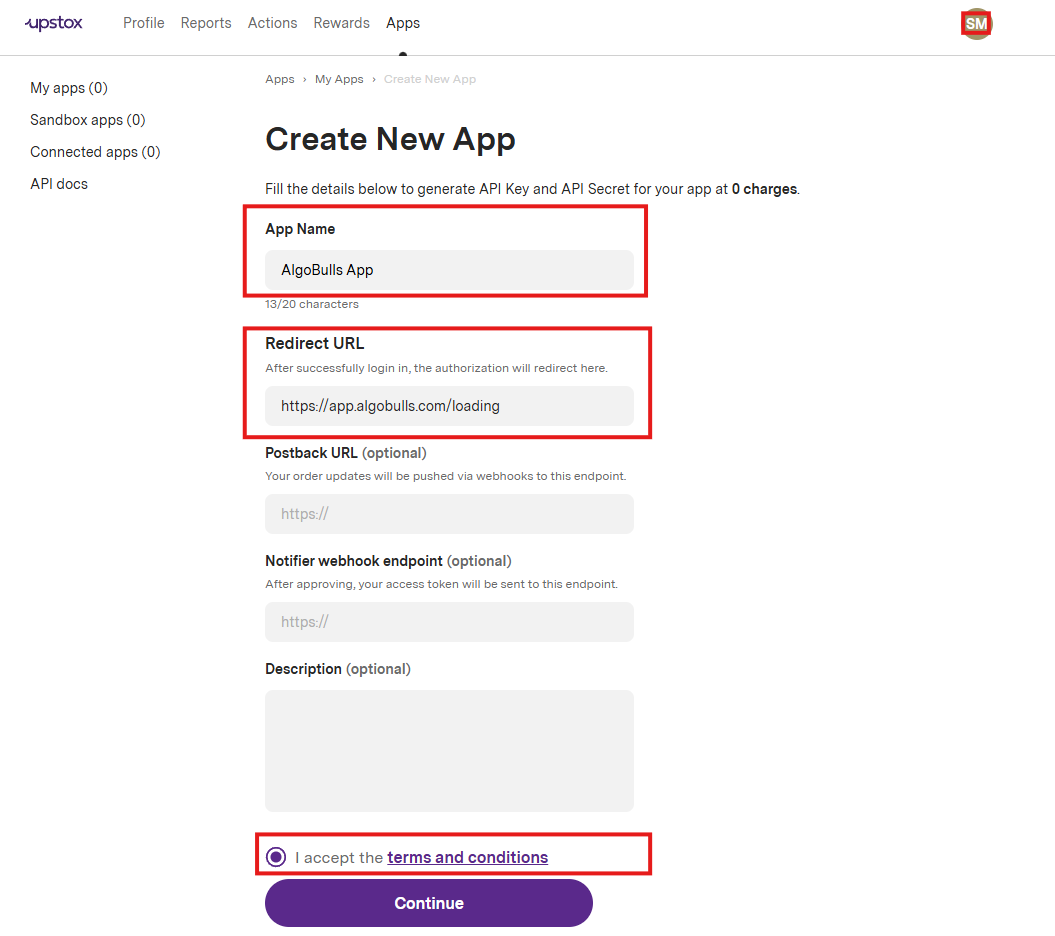The height and width of the screenshot is (936, 1055).
Task: Click the Apps breadcrumb link
Action: click(x=280, y=79)
